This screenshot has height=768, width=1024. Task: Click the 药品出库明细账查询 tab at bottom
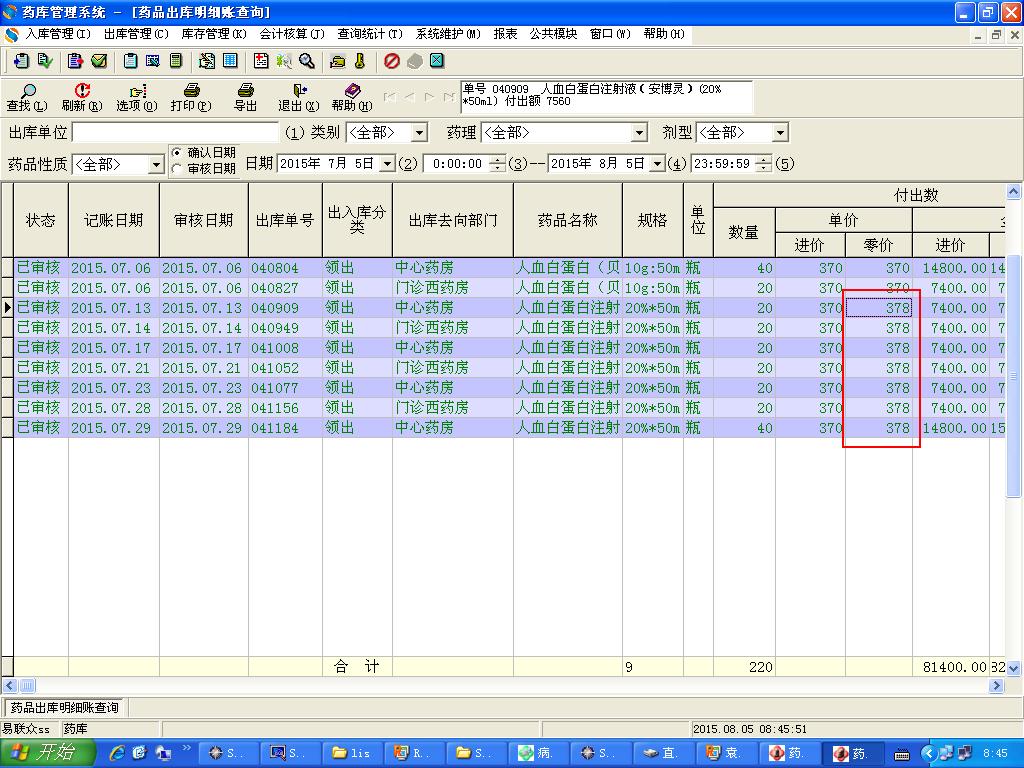pos(64,708)
